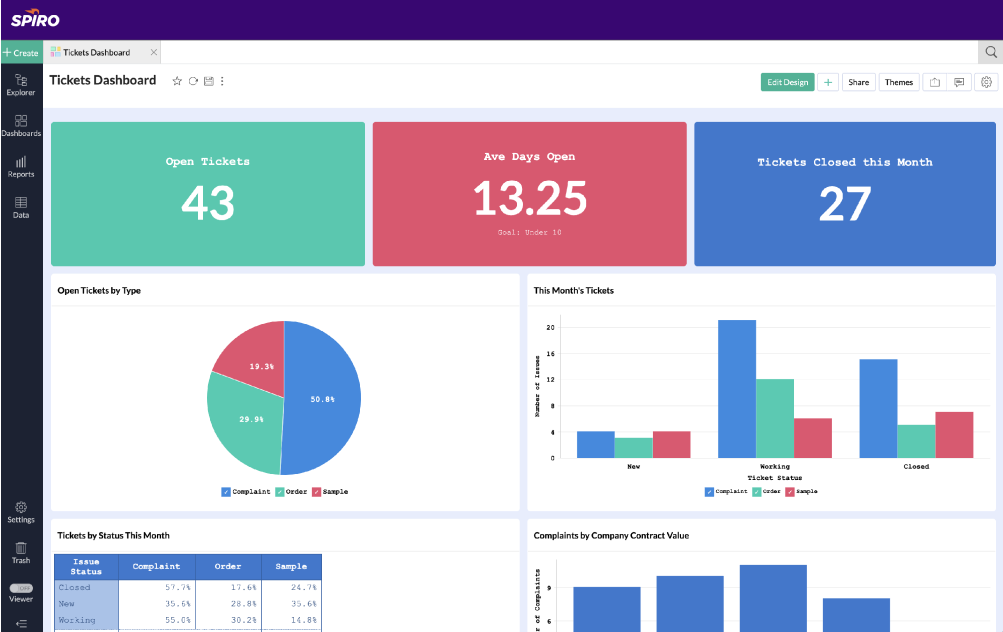The width and height of the screenshot is (1003, 632).
Task: Open the more options vertical dots menu
Action: pyautogui.click(x=222, y=81)
